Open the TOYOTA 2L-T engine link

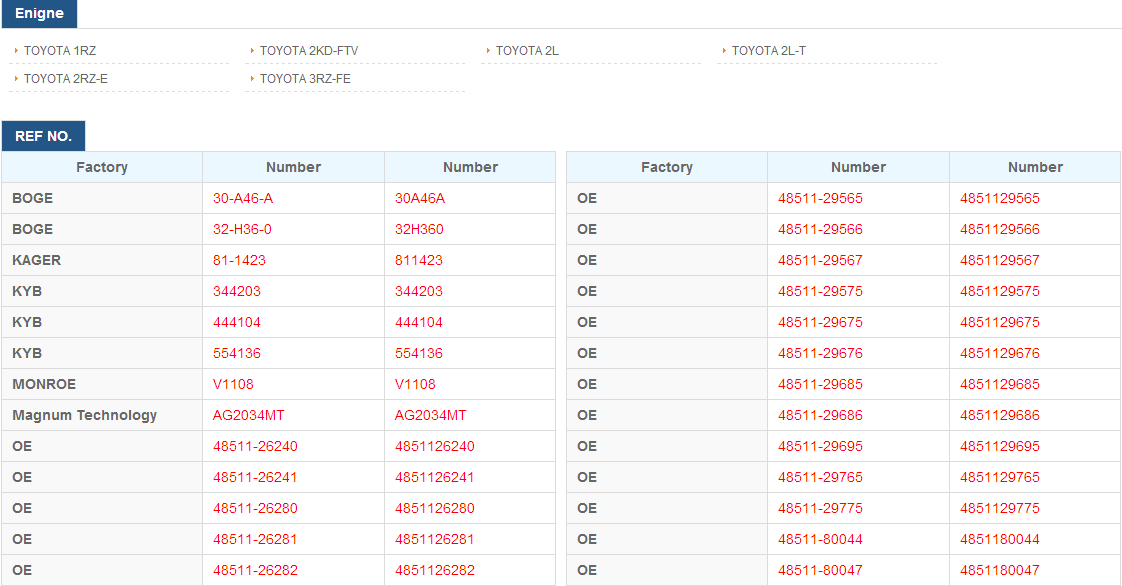[x=769, y=51]
